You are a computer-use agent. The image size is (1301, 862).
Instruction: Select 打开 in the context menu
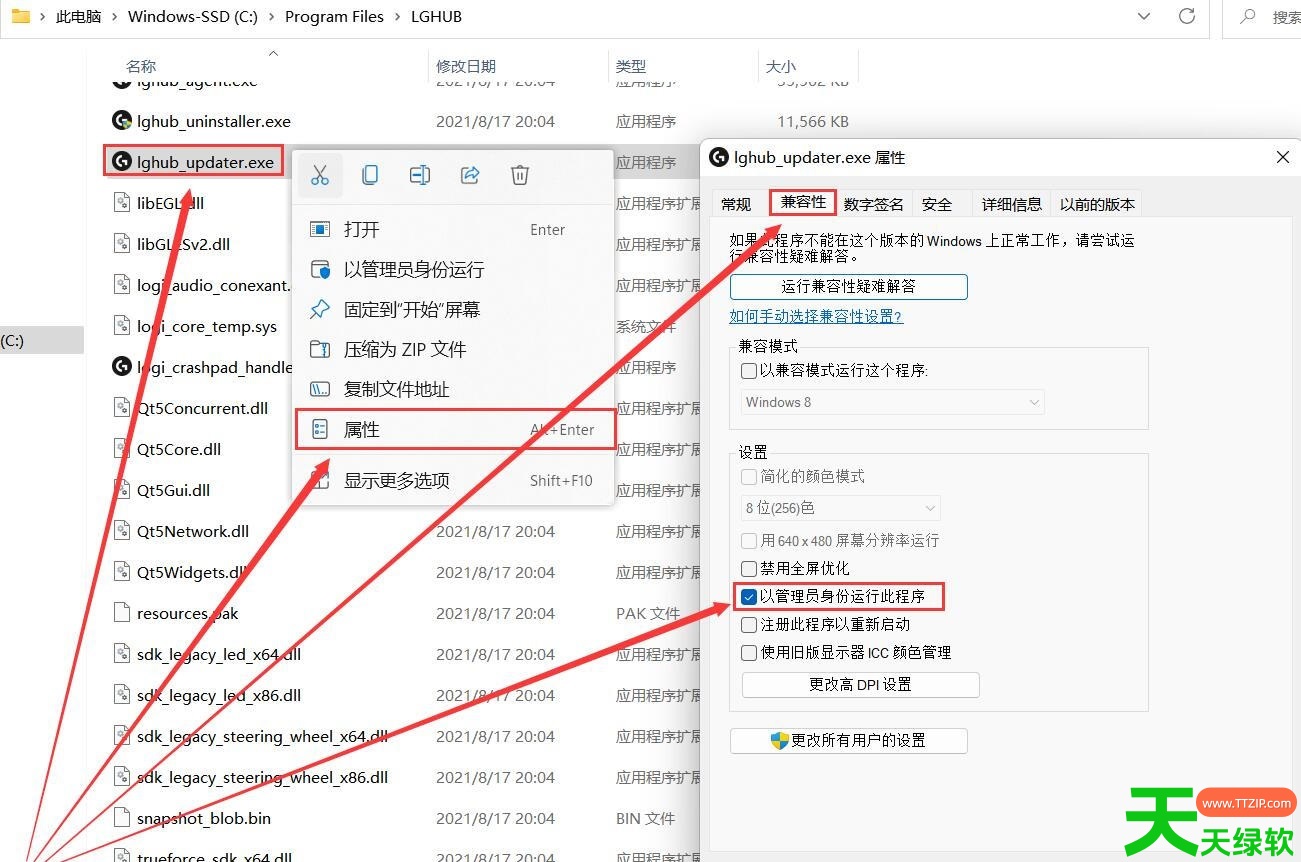click(x=454, y=230)
